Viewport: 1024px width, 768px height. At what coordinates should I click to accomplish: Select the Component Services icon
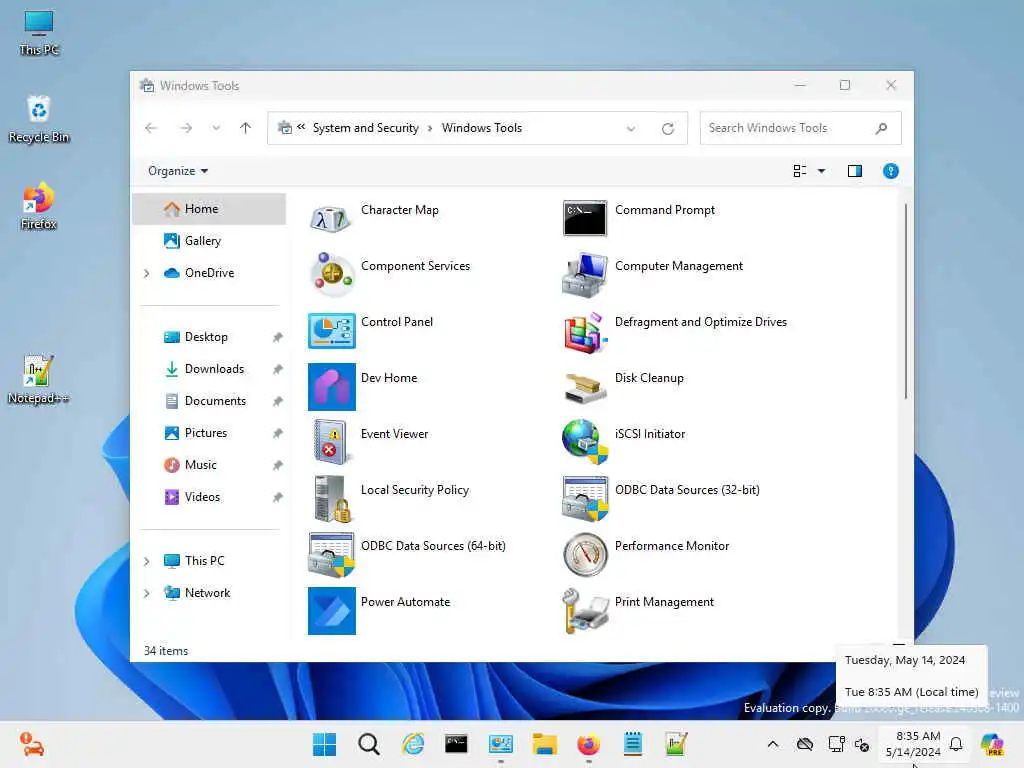point(331,274)
